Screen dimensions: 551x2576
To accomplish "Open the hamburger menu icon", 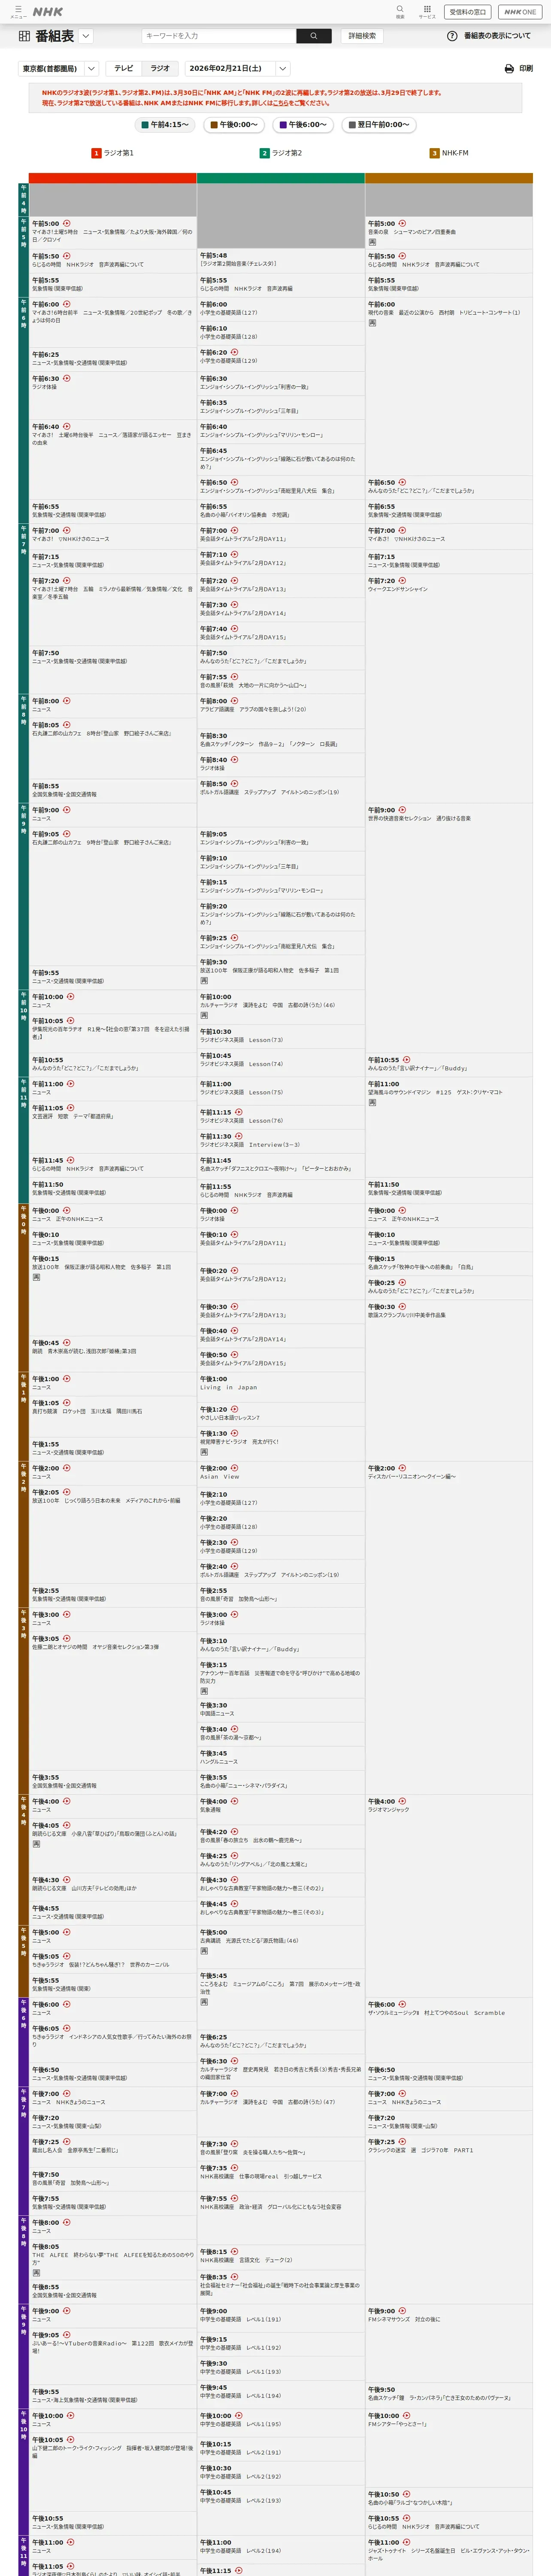I will point(18,11).
